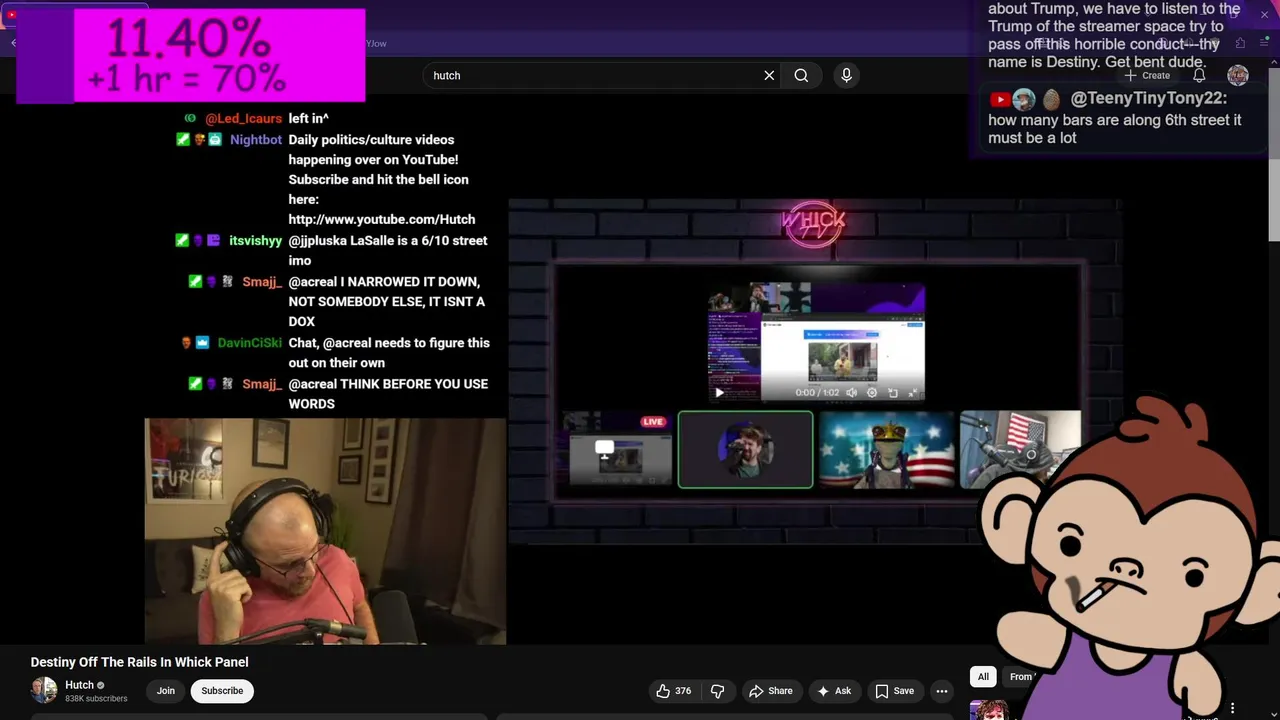Open options menu of suggested video
1280x720 pixels.
point(1232,709)
